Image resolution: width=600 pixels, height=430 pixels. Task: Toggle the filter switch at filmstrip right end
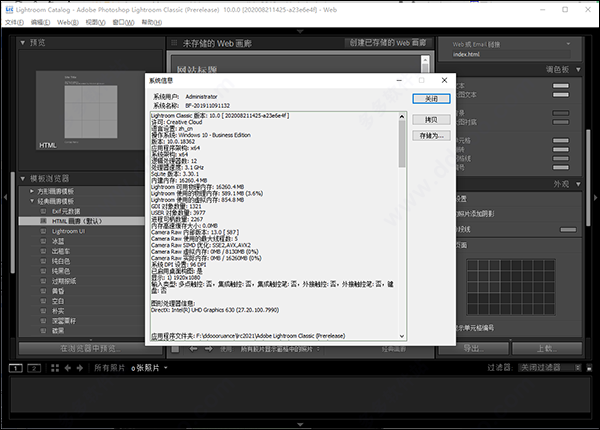coord(589,368)
